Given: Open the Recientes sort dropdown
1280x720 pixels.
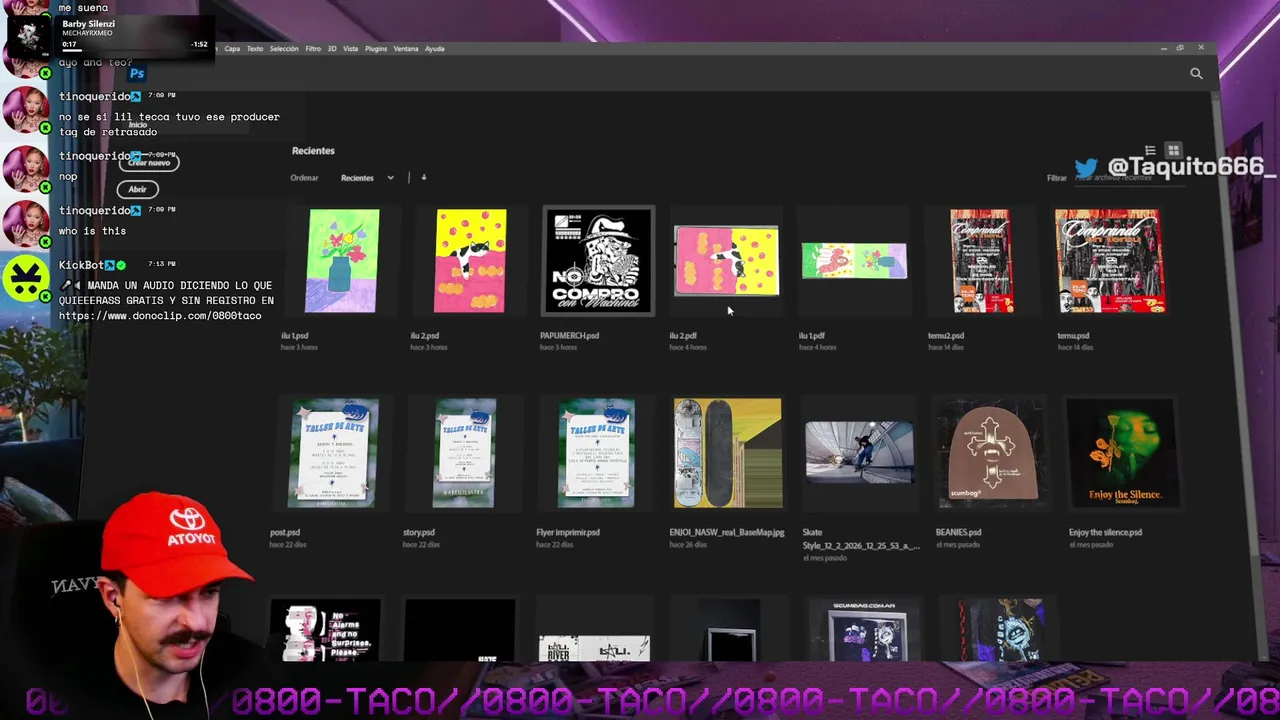Looking at the screenshot, I should pos(367,178).
